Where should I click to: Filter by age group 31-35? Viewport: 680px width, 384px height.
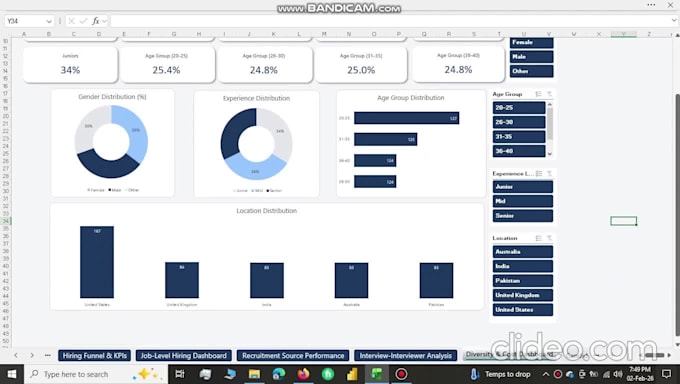[x=519, y=137]
